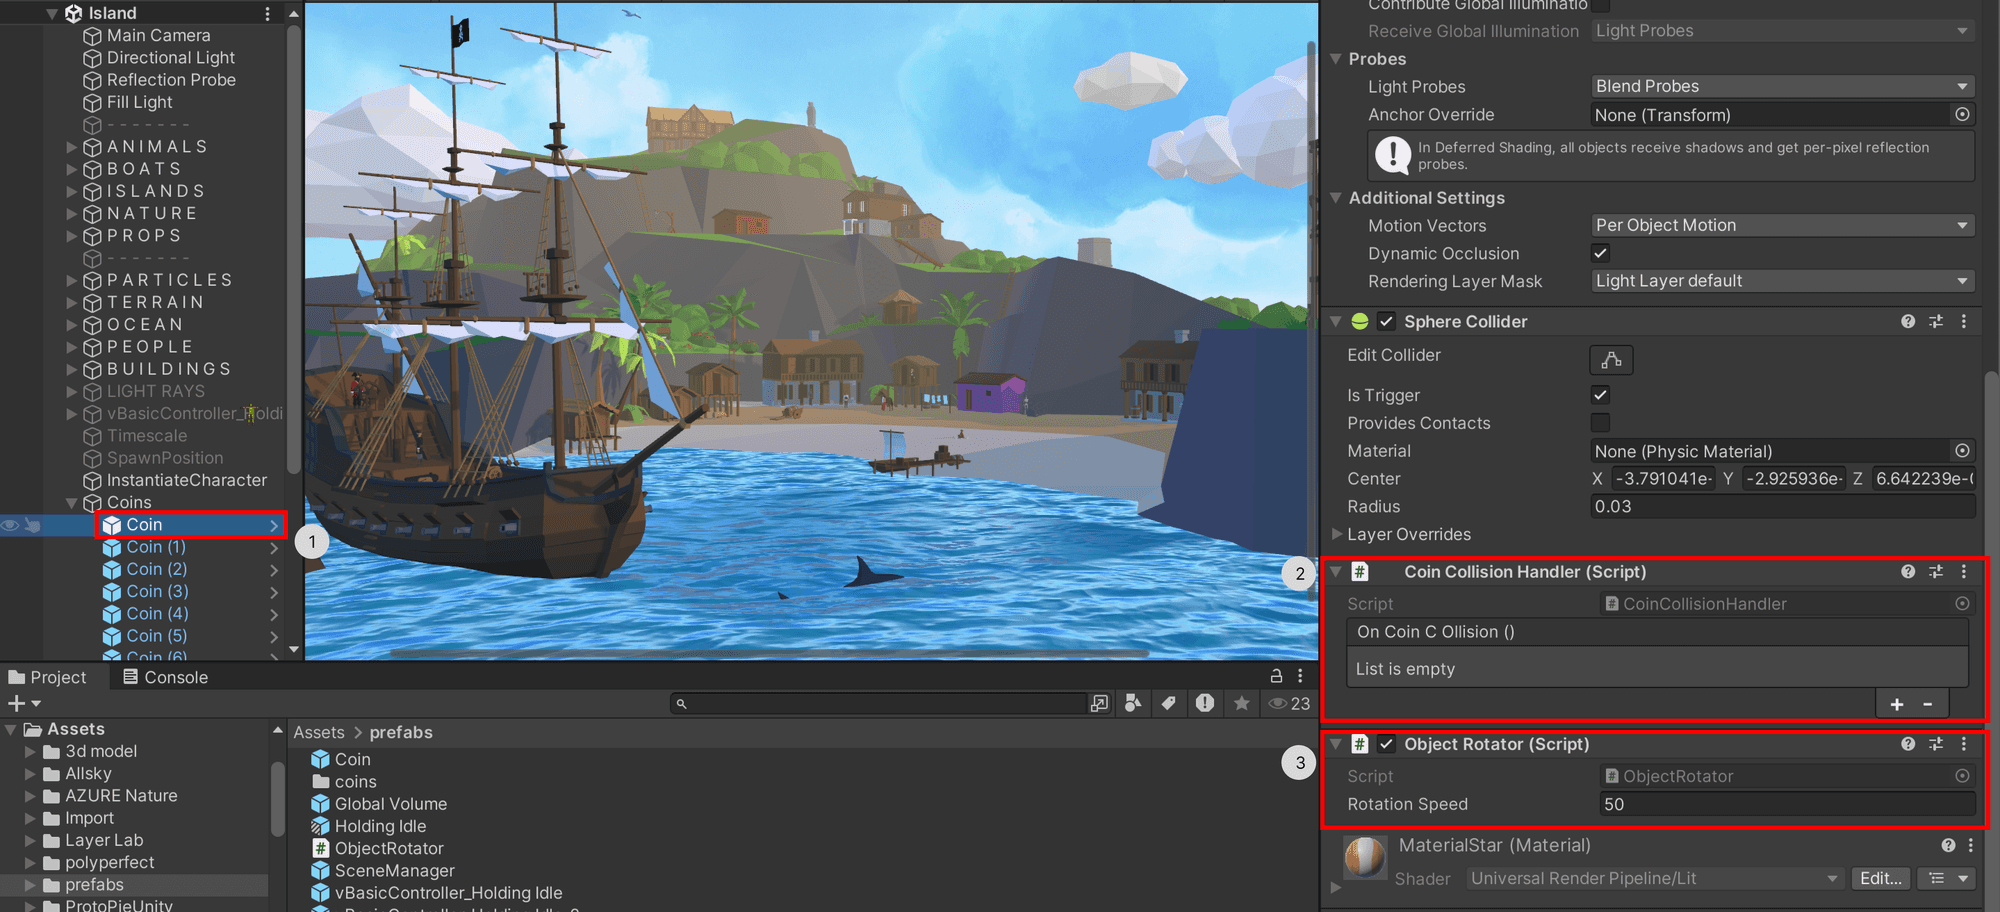Click the project search field
The width and height of the screenshot is (2000, 912).
[x=878, y=704]
